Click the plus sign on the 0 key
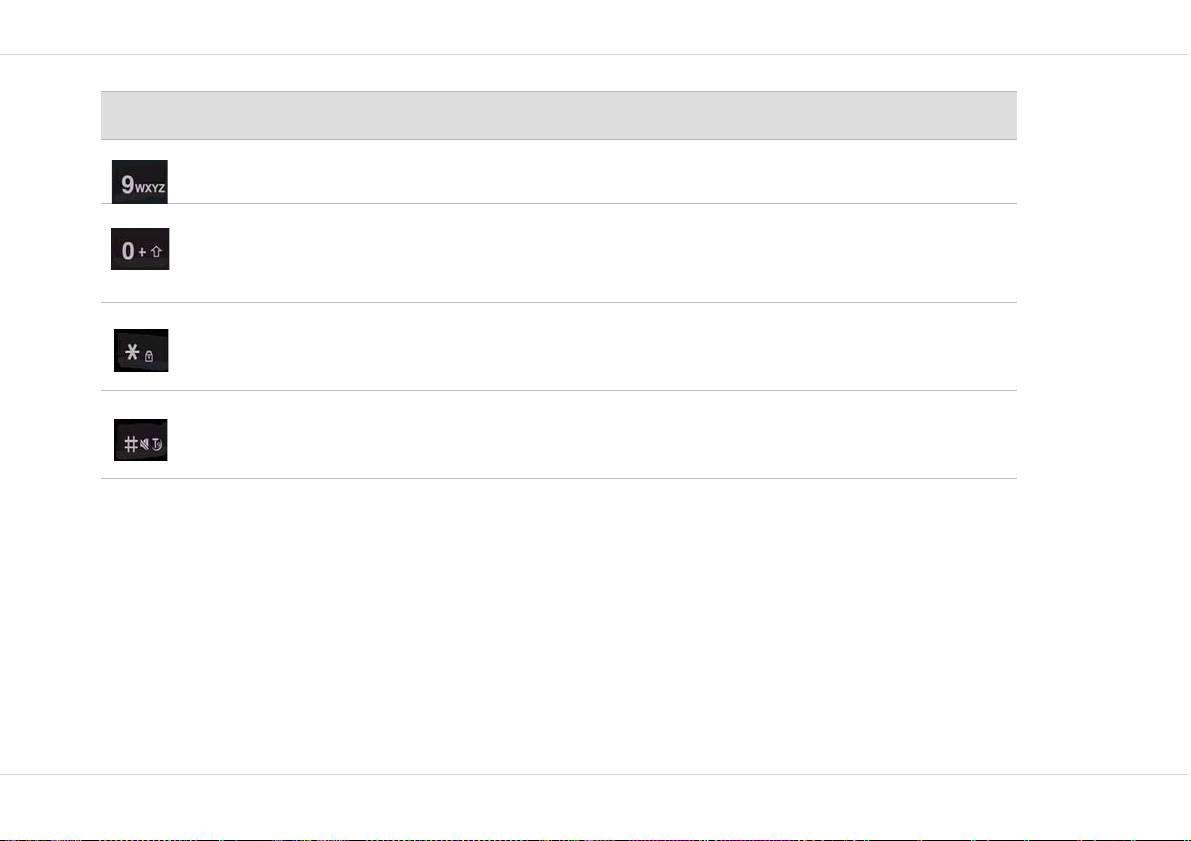Viewport: 1191px width, 841px height. [142, 252]
